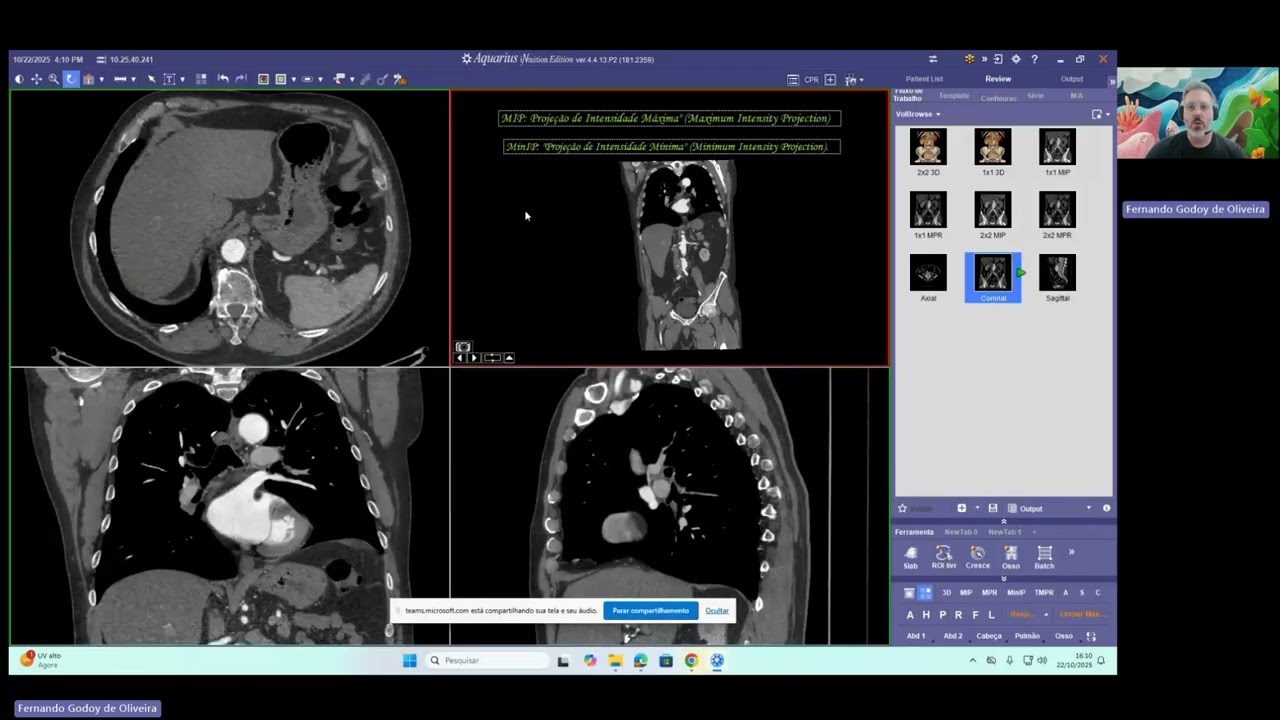
Task: Click the info icon in the Output bar
Action: [x=1106, y=508]
